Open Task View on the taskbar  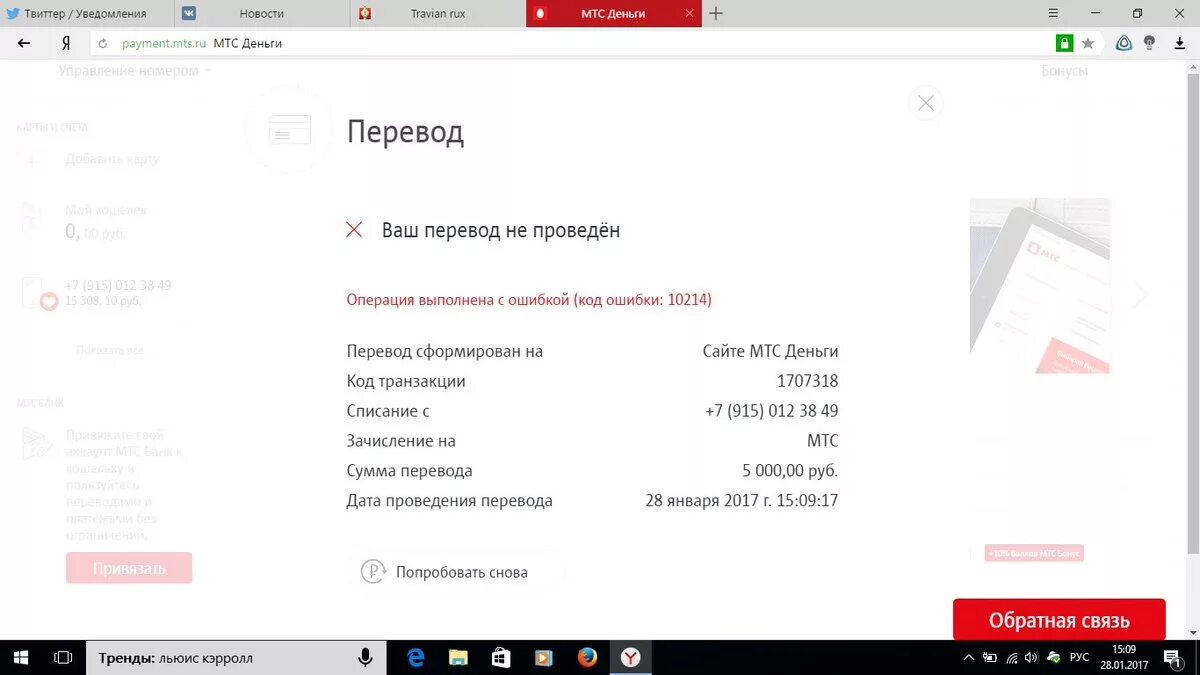tap(63, 658)
